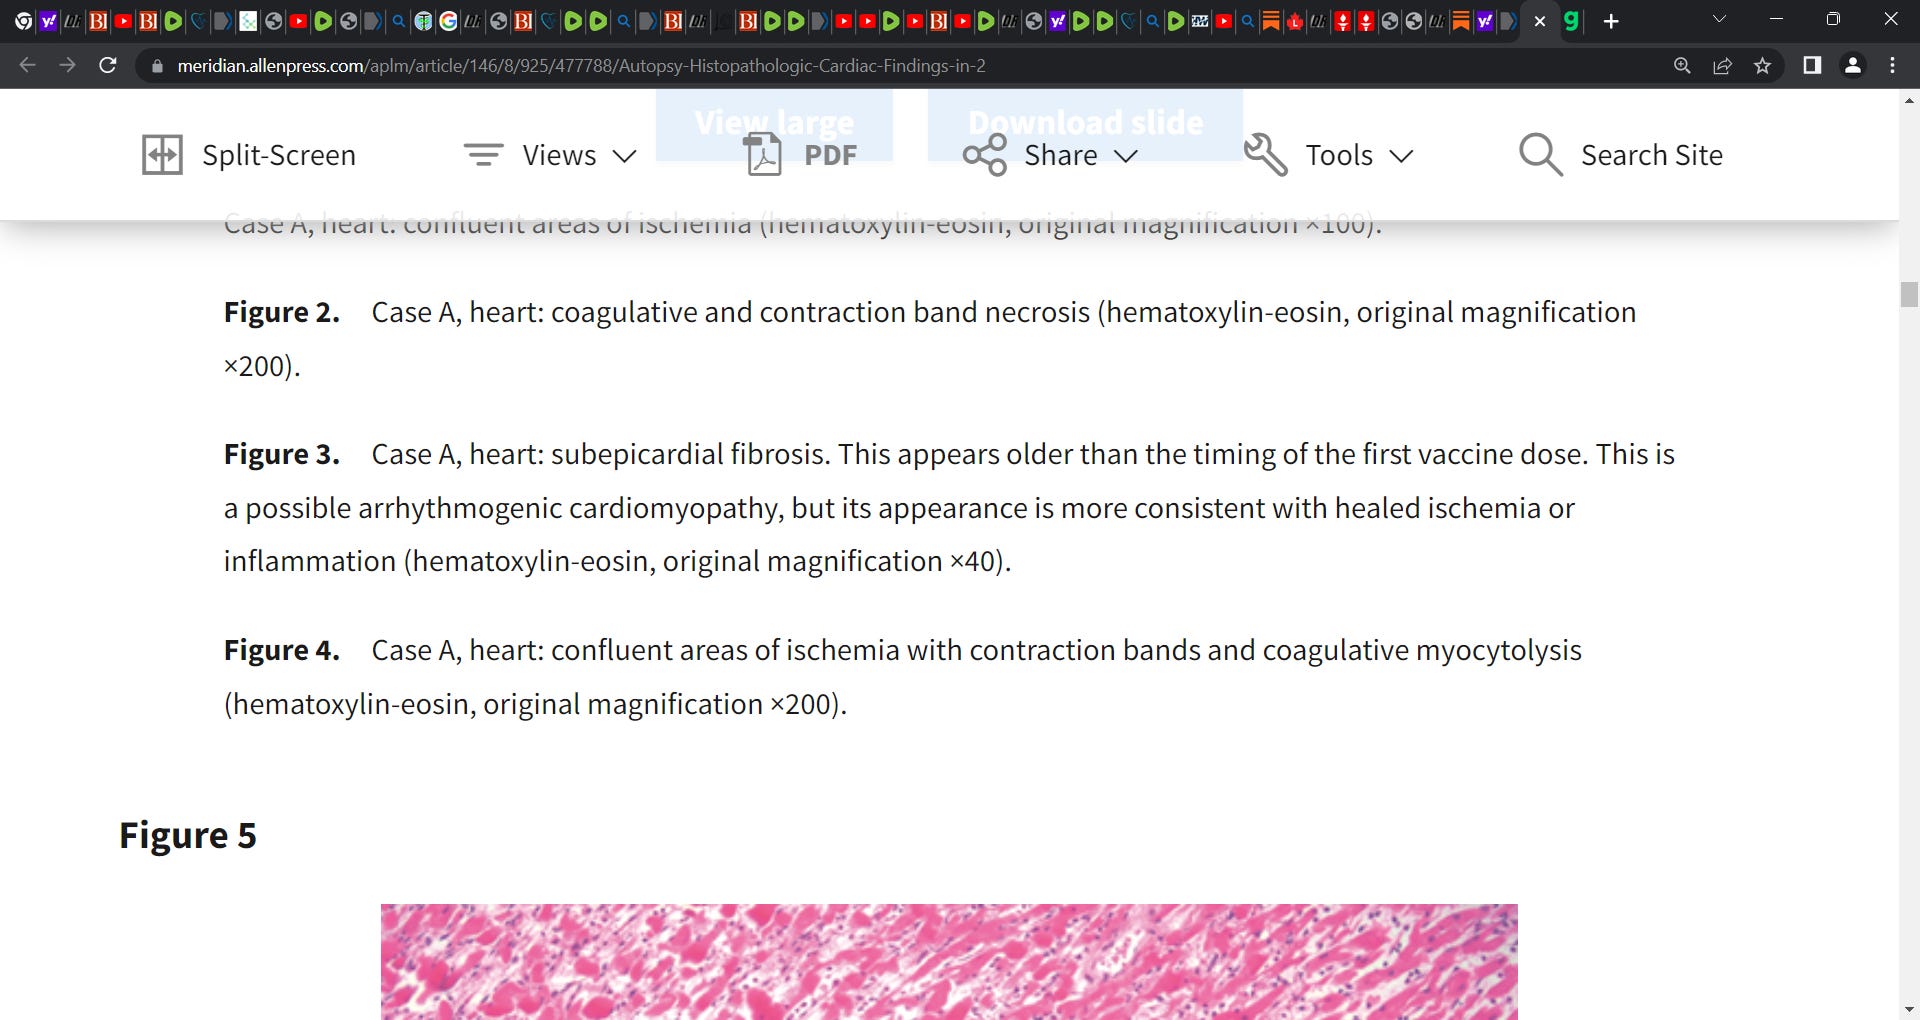Image resolution: width=1920 pixels, height=1020 pixels.
Task: Click the 'Figure 4.' caption label
Action: coord(282,650)
